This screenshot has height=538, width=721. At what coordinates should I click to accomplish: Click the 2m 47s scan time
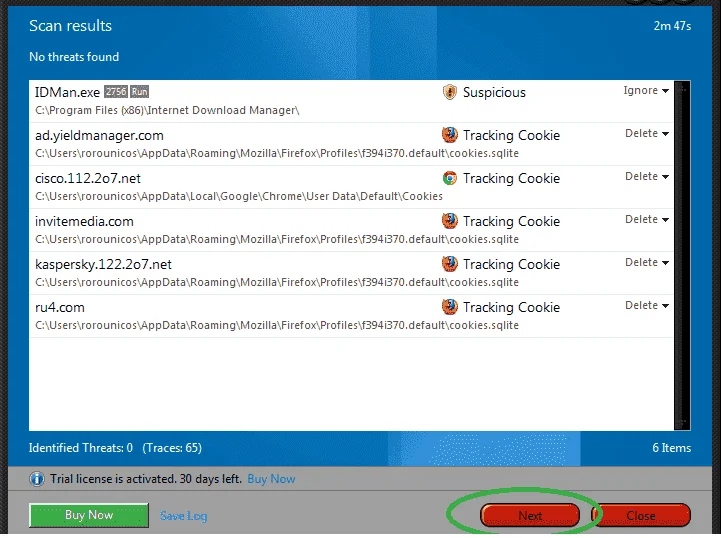(x=672, y=26)
